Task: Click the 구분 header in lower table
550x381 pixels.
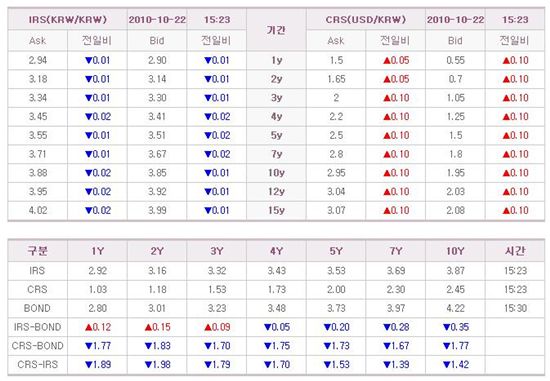Action: 38,251
